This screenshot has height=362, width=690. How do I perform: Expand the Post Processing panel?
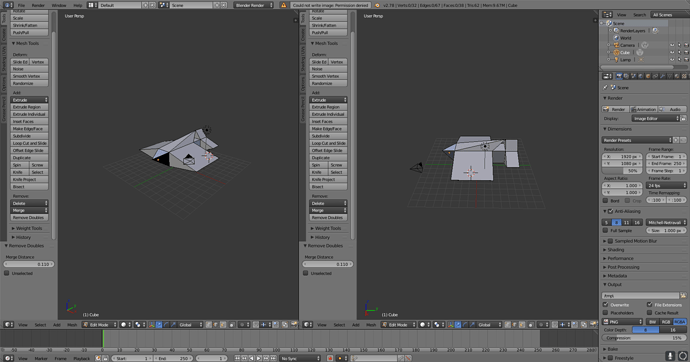pos(623,267)
